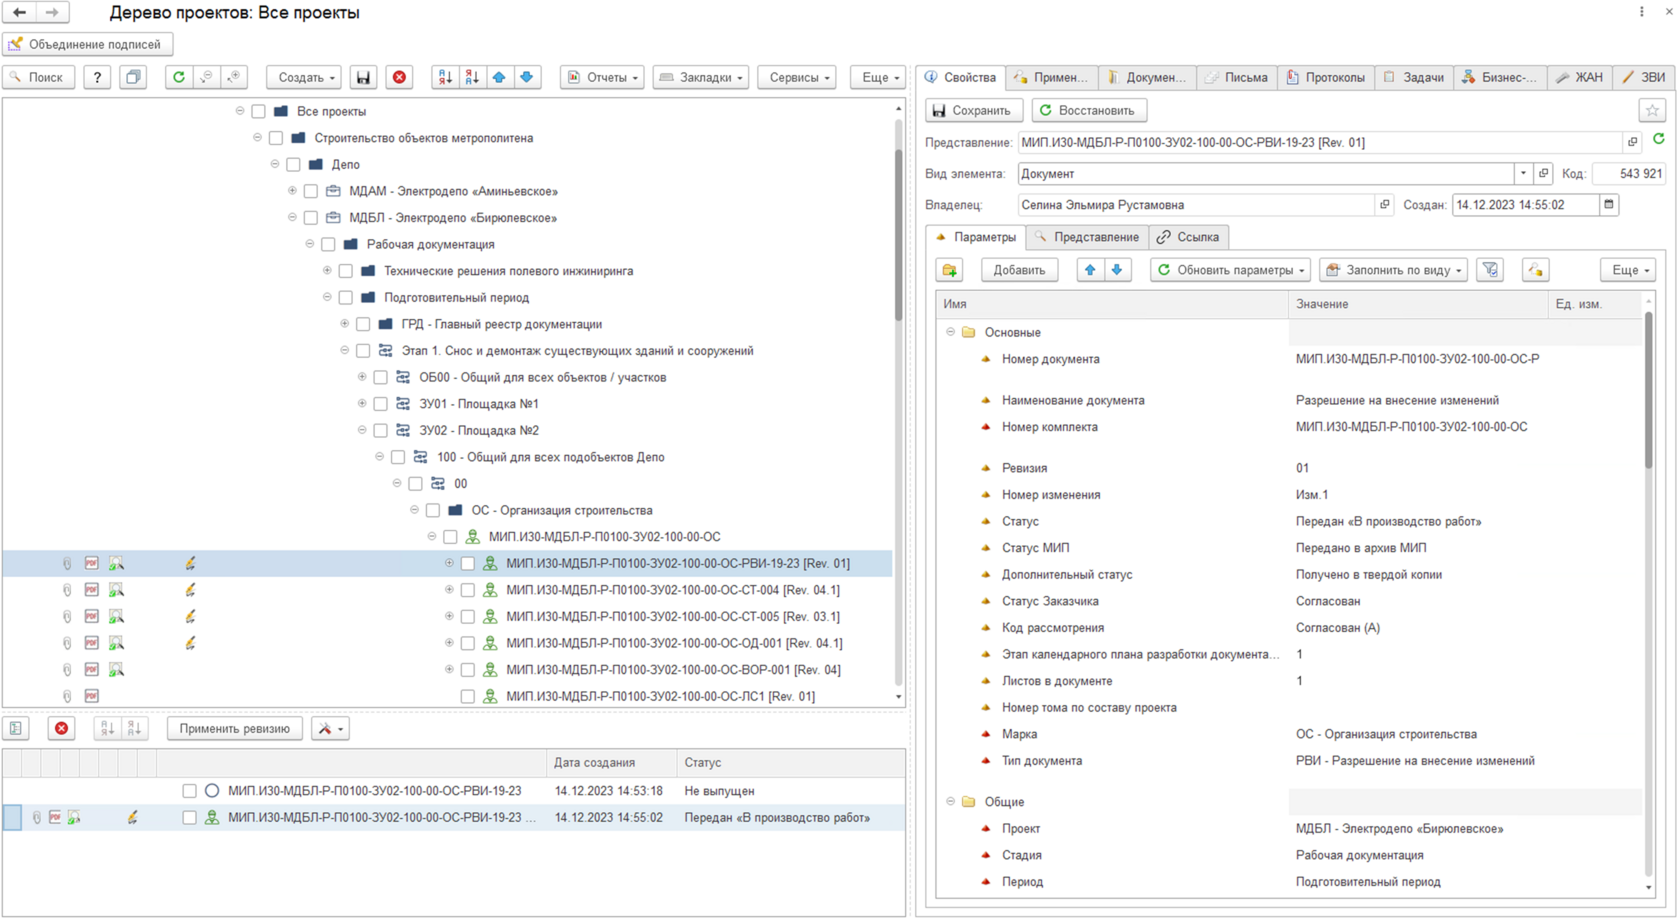
Task: Click the Восстановить button
Action: pos(1088,110)
